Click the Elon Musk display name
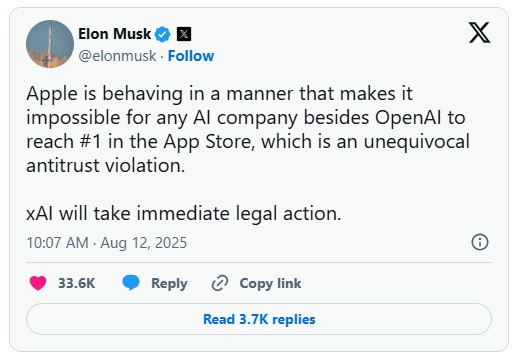This screenshot has height=360, width=520. (x=115, y=34)
